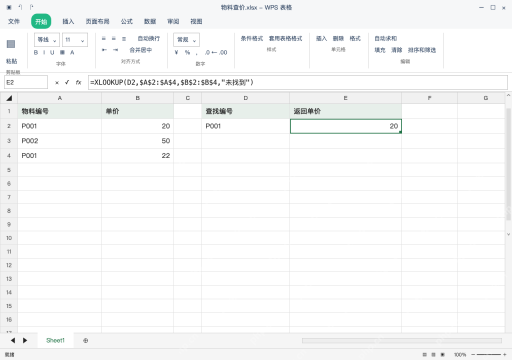Apply percent % number format
The height and width of the screenshot is (360, 512).
[187, 52]
